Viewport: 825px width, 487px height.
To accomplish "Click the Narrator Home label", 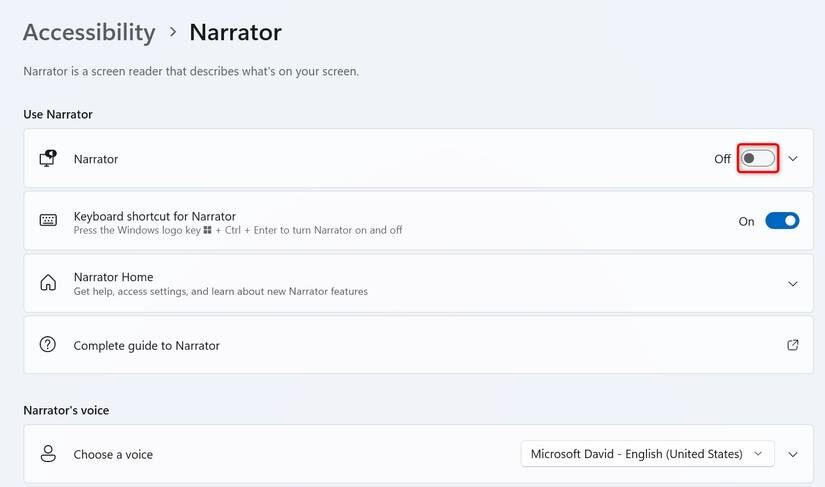I will [x=113, y=277].
